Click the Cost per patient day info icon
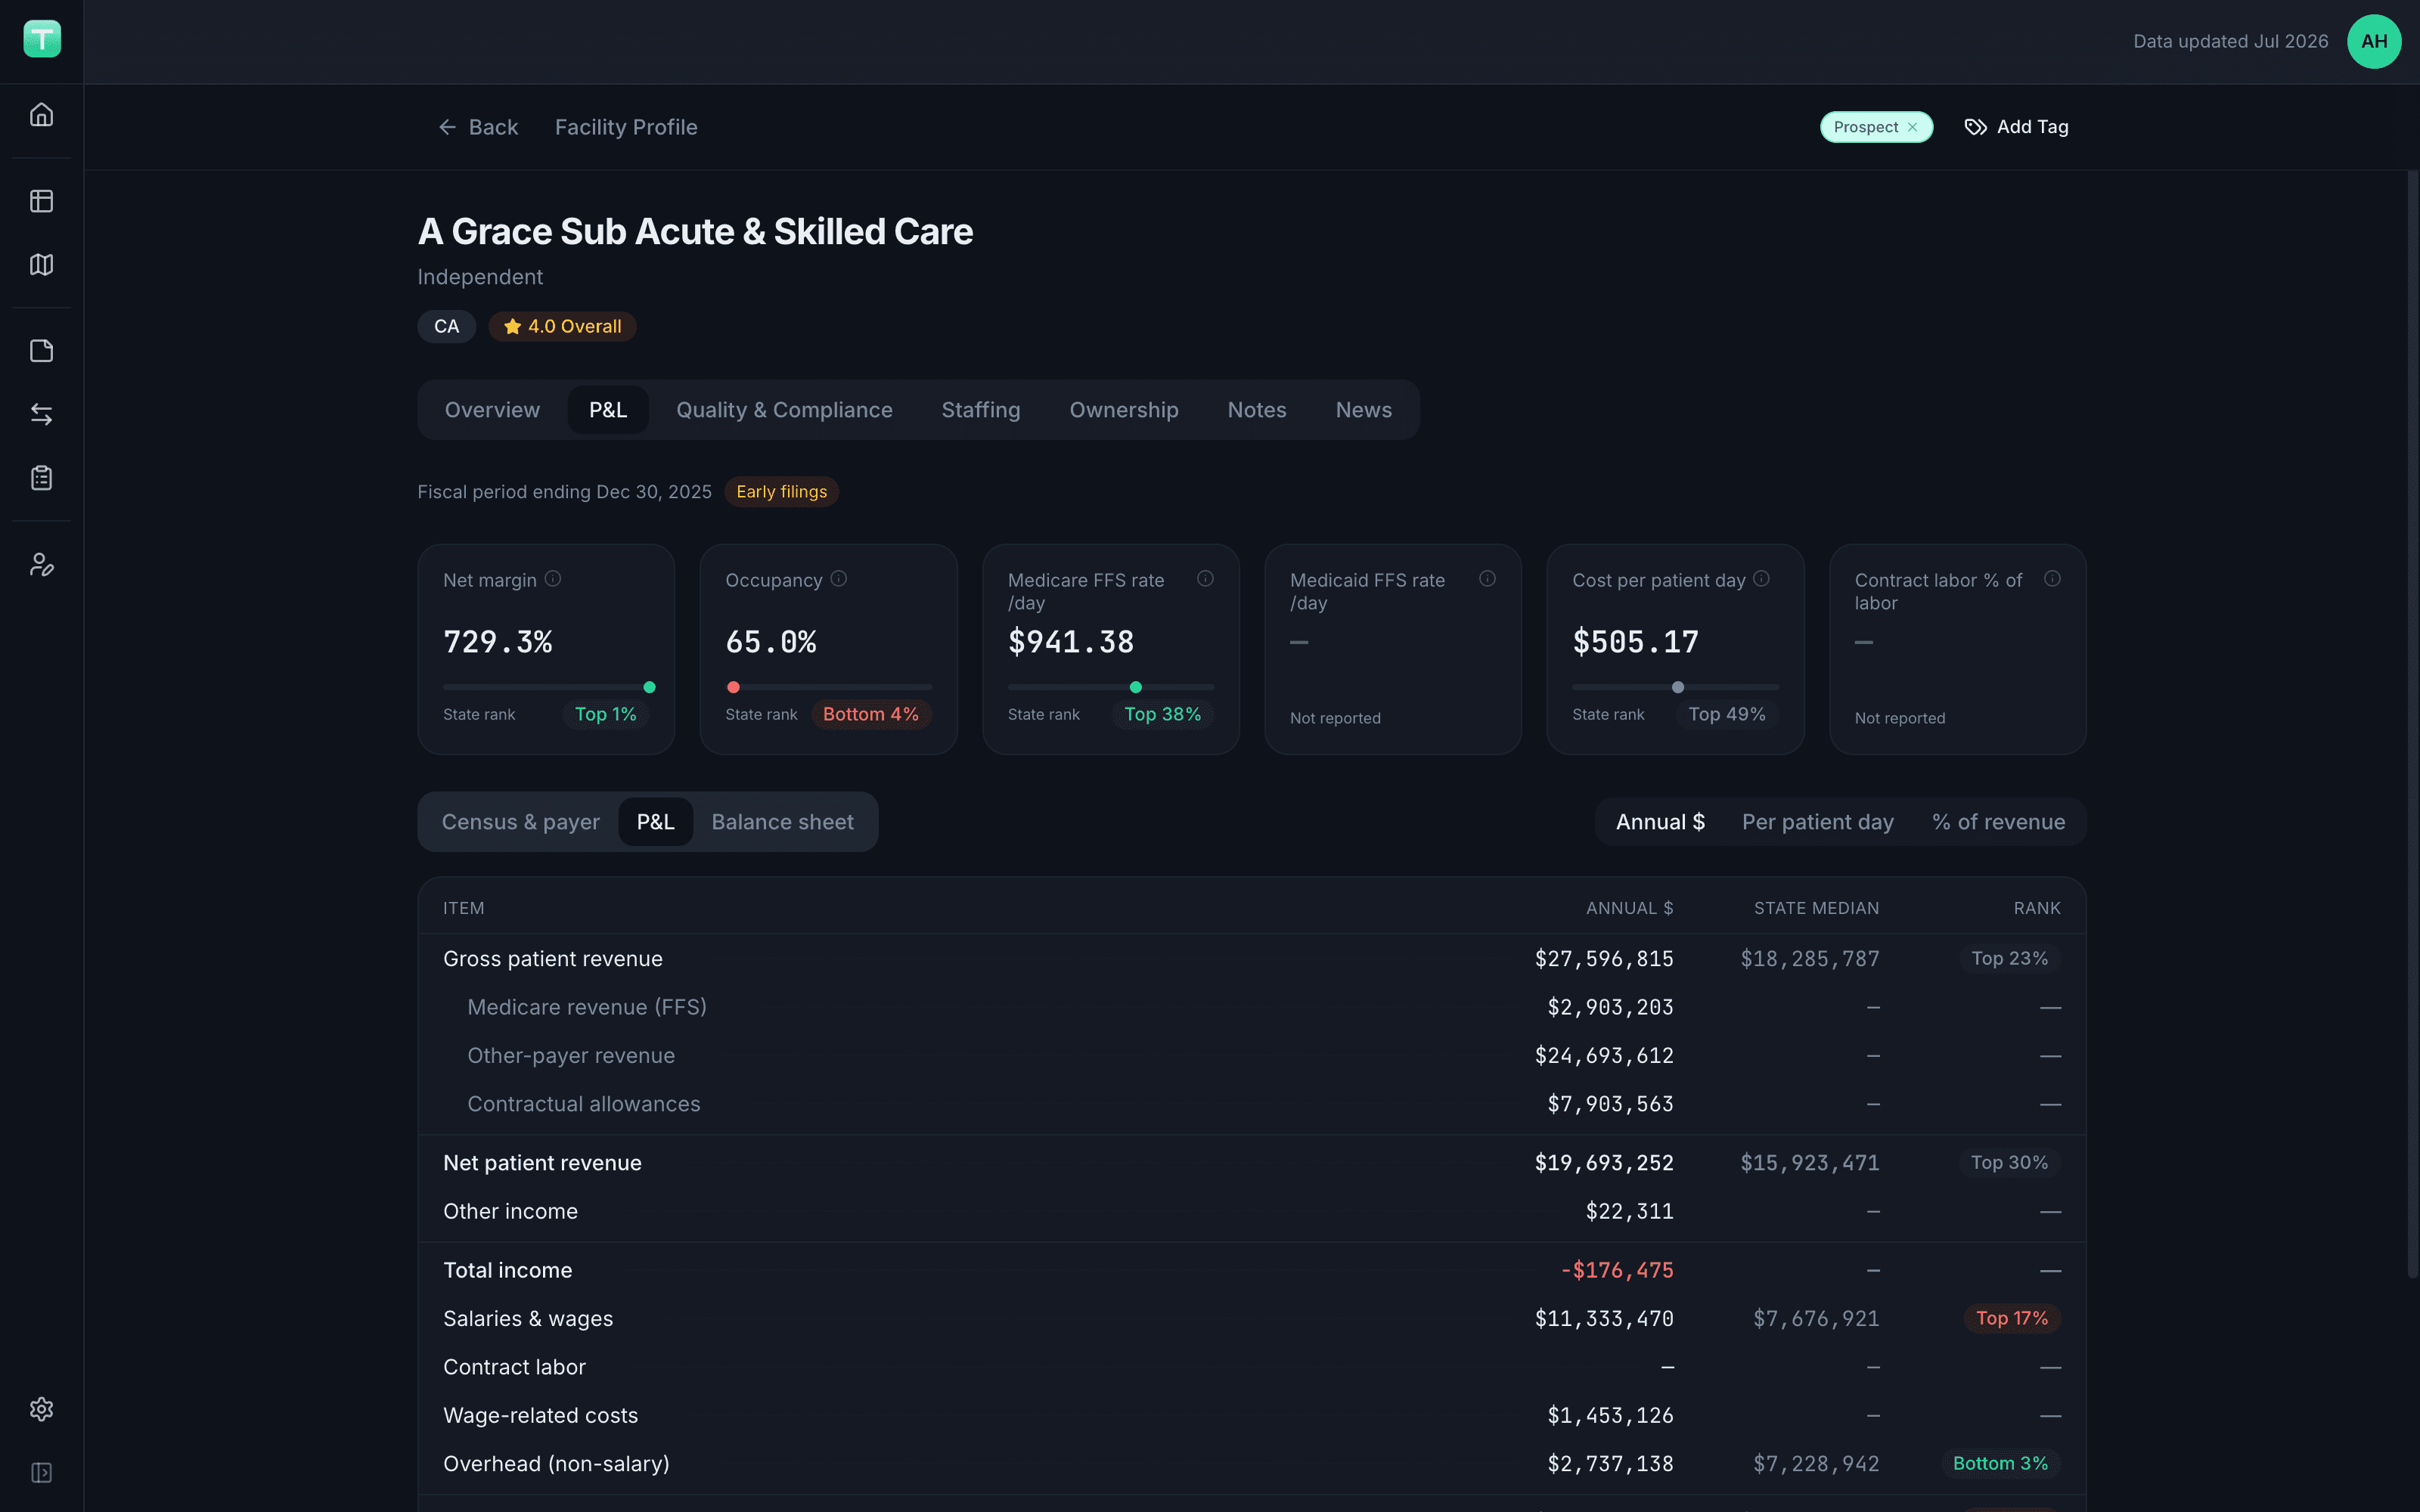This screenshot has height=1512, width=2420. (1762, 579)
